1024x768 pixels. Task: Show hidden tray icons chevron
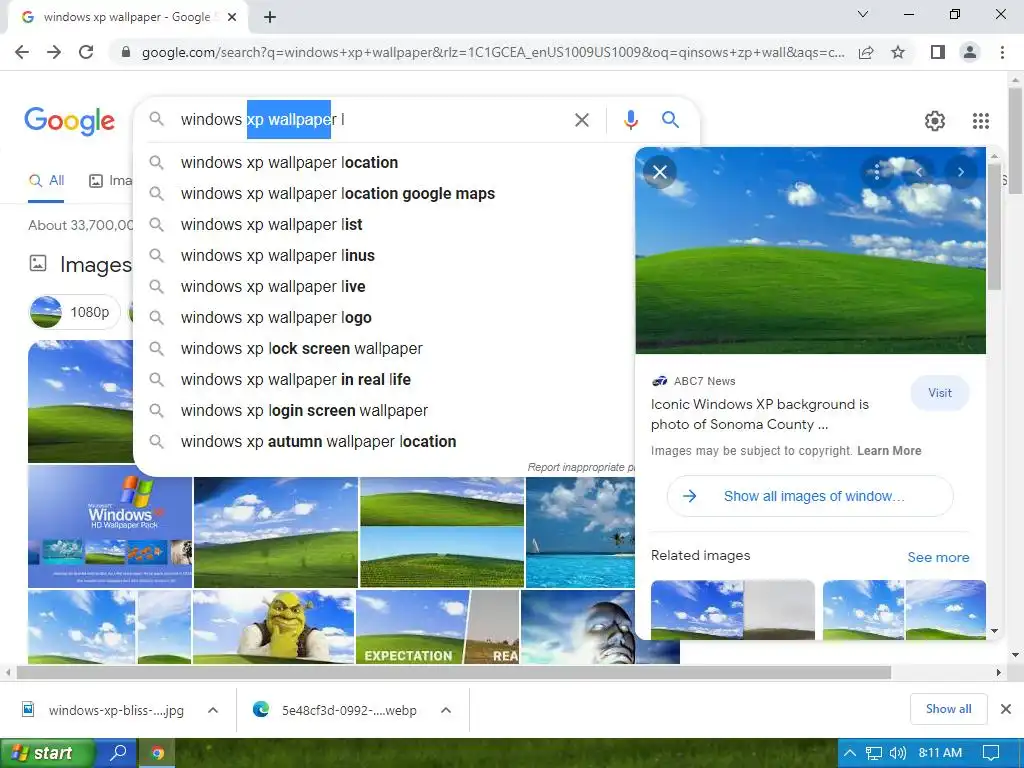click(850, 753)
